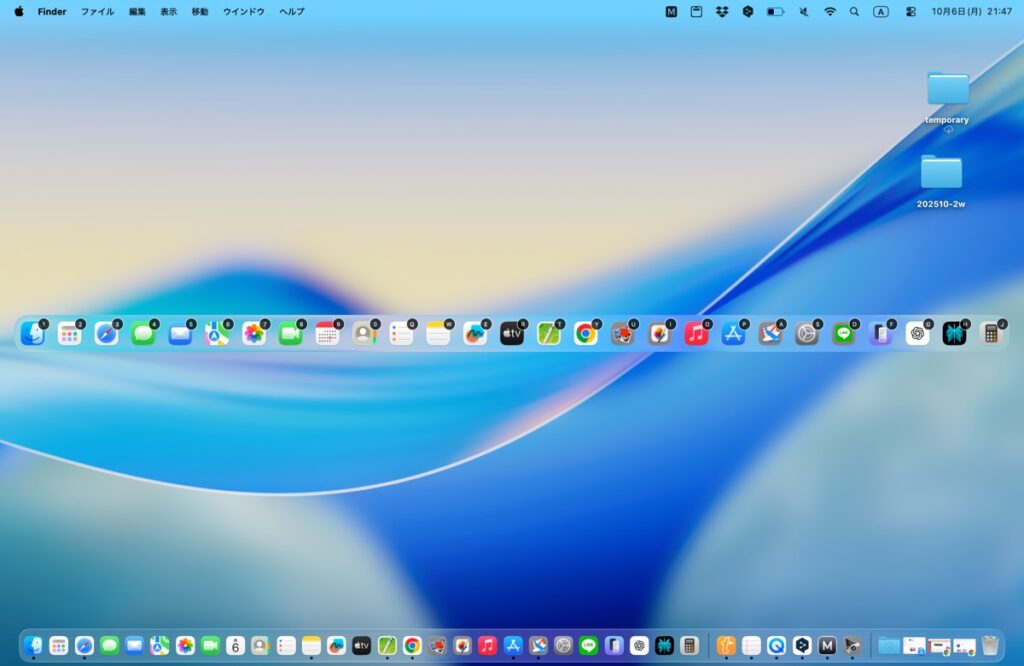Screen dimensions: 1024x666
Task: Open Freeform icon with badge E
Action: 475,334
